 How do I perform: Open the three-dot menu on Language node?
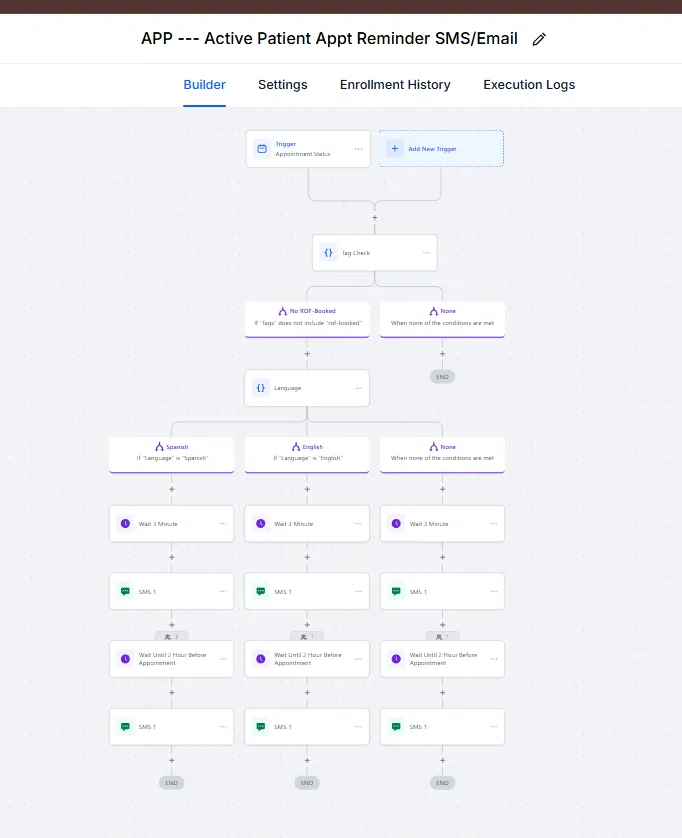click(x=358, y=388)
